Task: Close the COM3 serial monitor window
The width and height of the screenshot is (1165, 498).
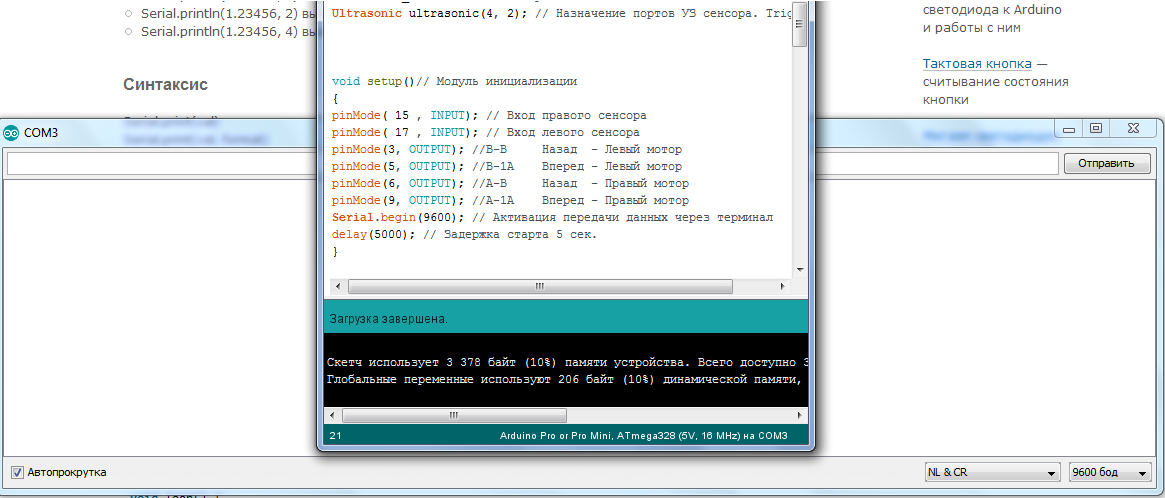Action: (x=1133, y=128)
